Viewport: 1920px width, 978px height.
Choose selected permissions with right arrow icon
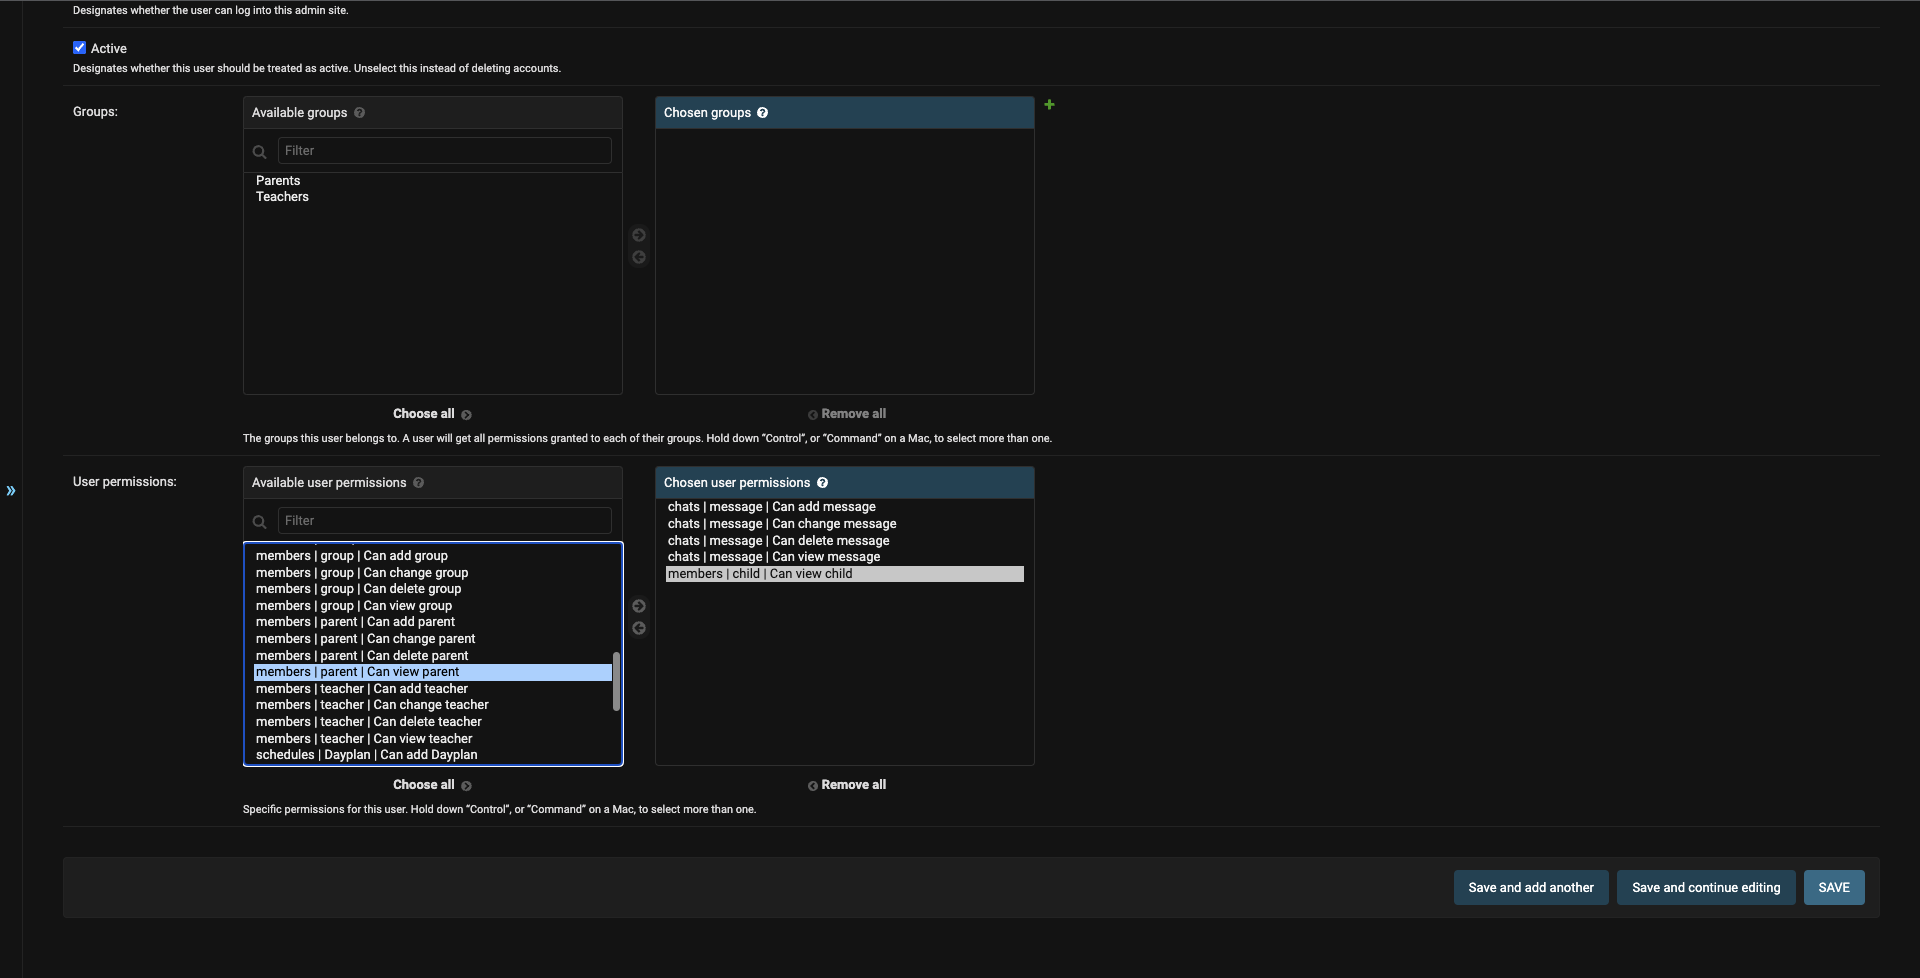[x=639, y=605]
